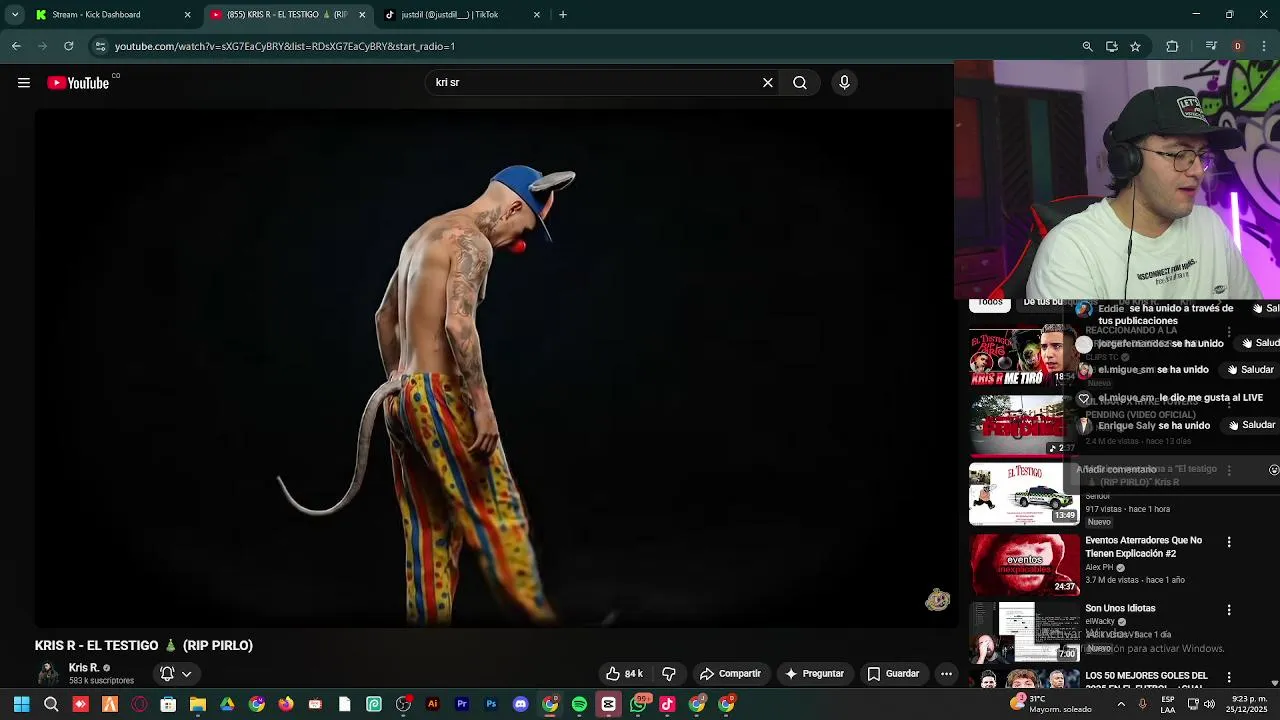Show hidden tray icons chevron
This screenshot has height=720, width=1280.
point(1121,705)
